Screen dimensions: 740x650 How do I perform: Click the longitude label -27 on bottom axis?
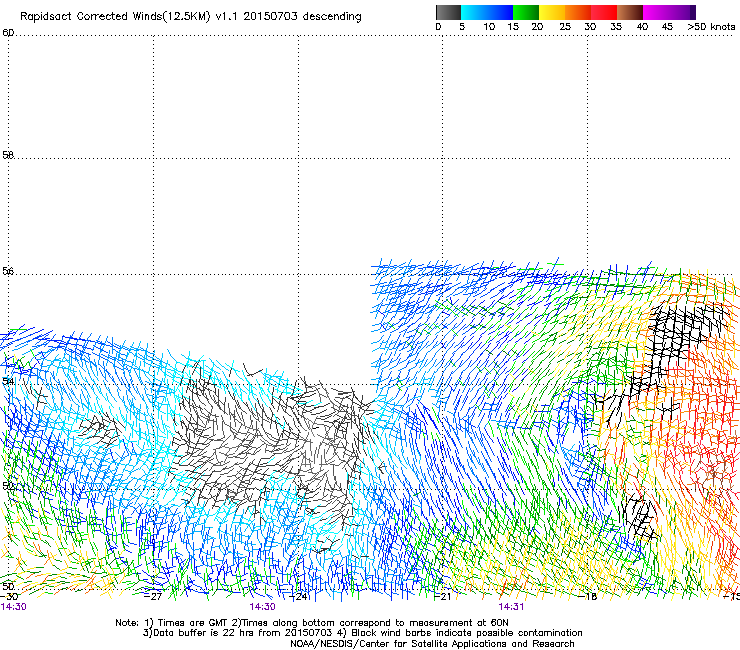click(x=153, y=596)
